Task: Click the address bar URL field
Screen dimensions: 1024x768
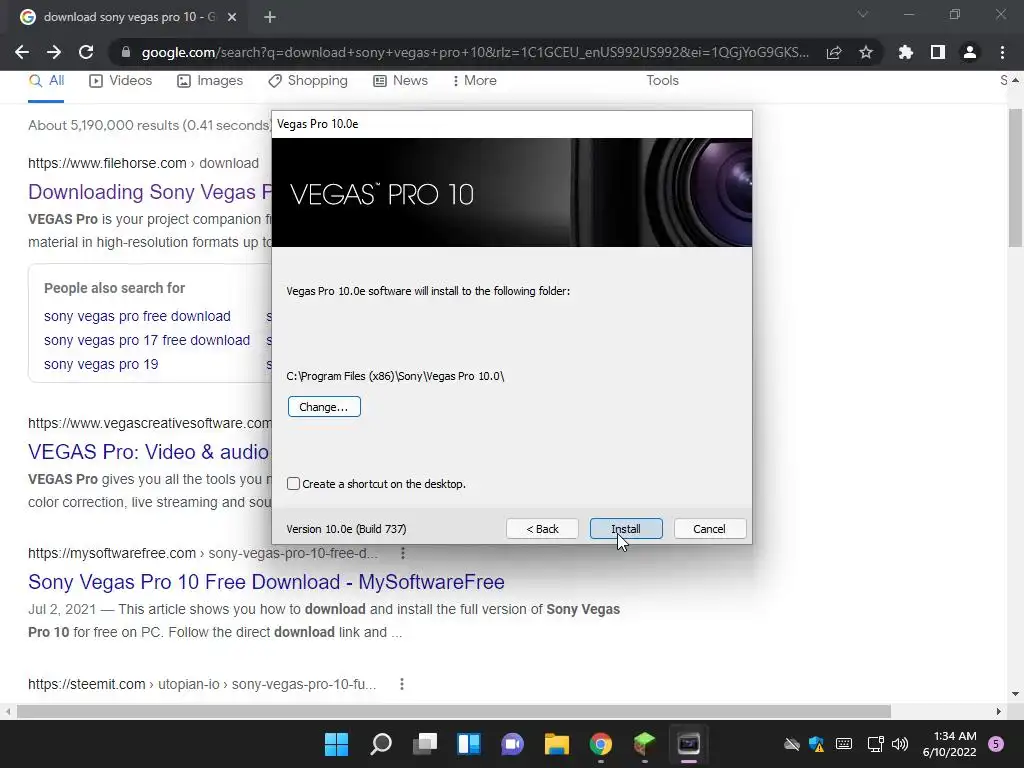Action: pyautogui.click(x=475, y=52)
